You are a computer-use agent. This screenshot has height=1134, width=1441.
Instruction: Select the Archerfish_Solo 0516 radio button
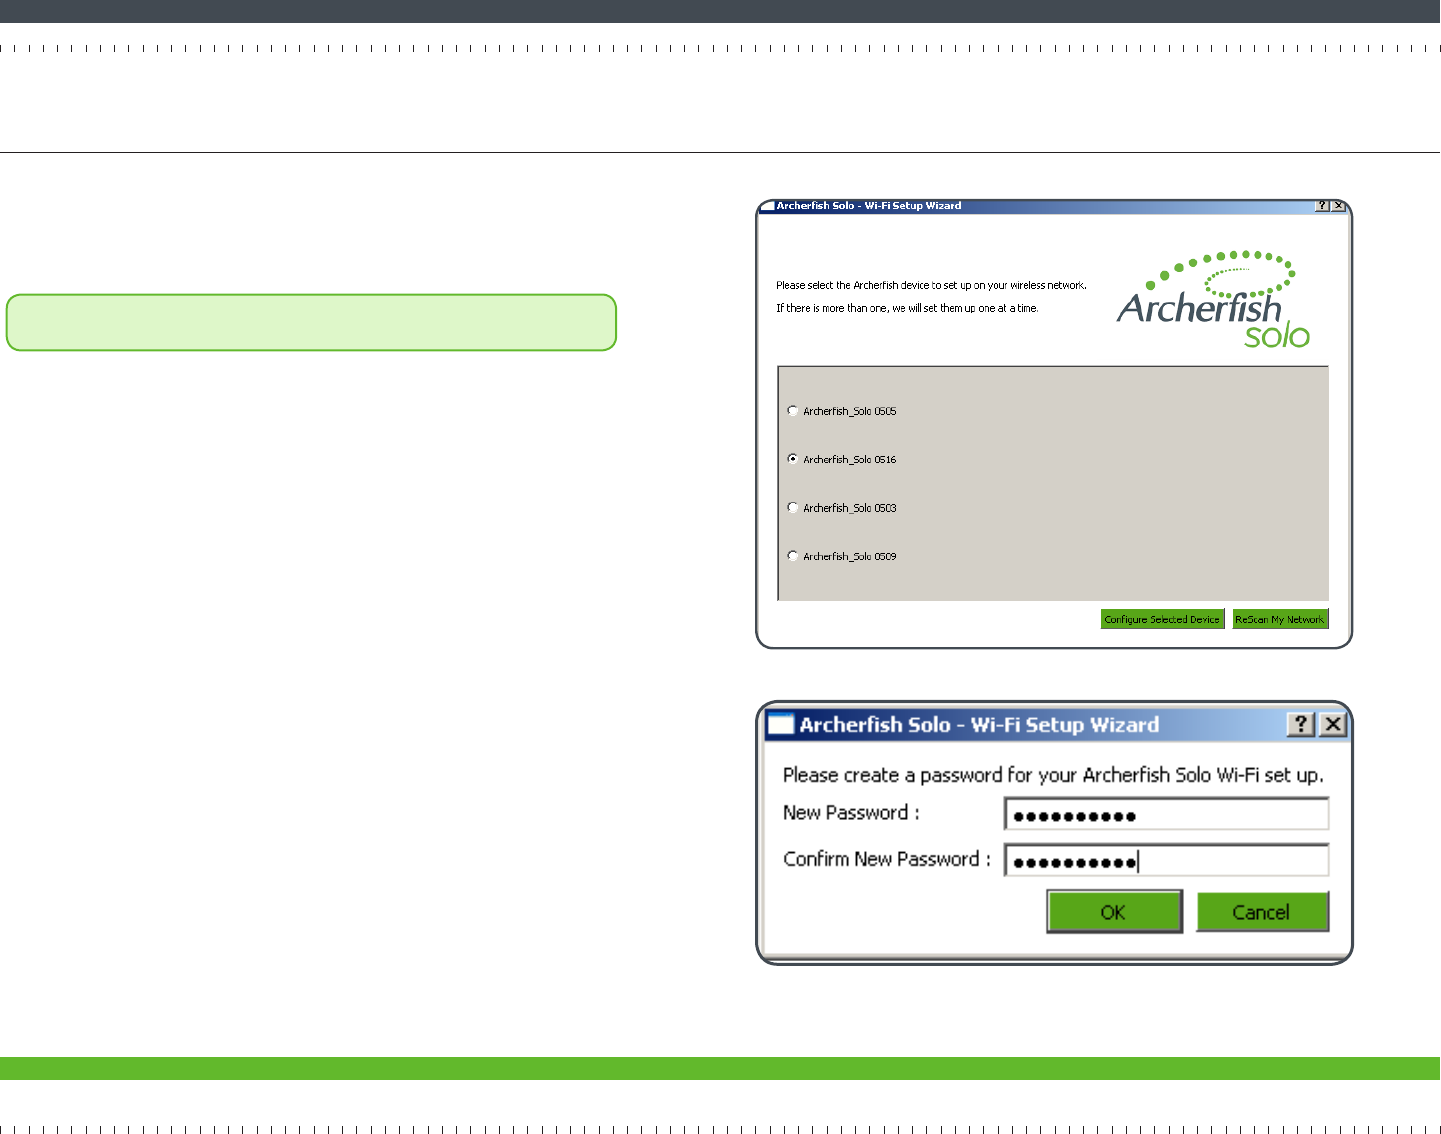[793, 459]
